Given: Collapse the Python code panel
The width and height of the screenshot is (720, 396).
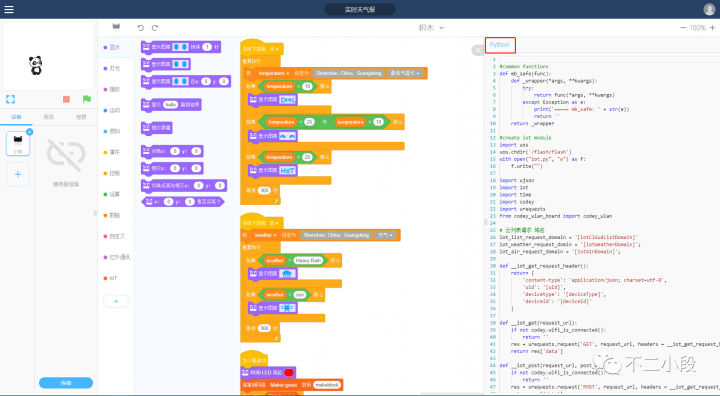Looking at the screenshot, I should pos(478,50).
